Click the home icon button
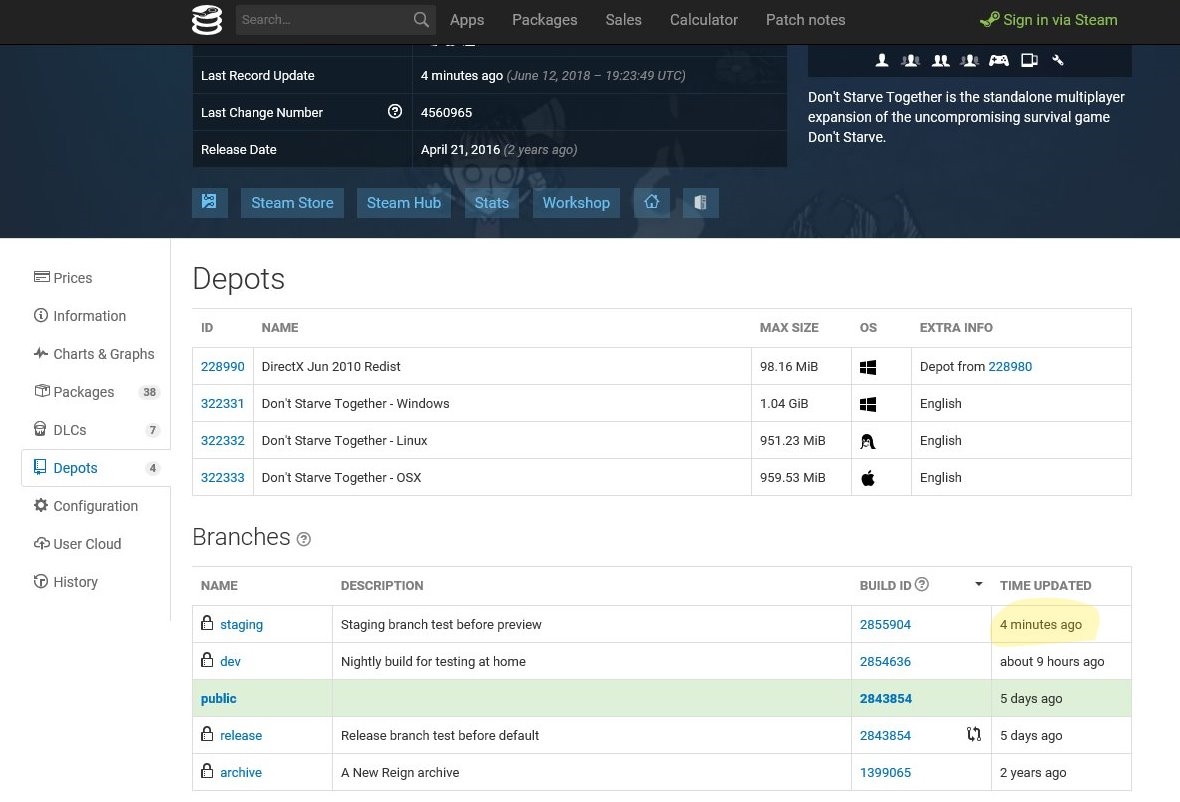Screen dimensions: 1180x802 652,202
